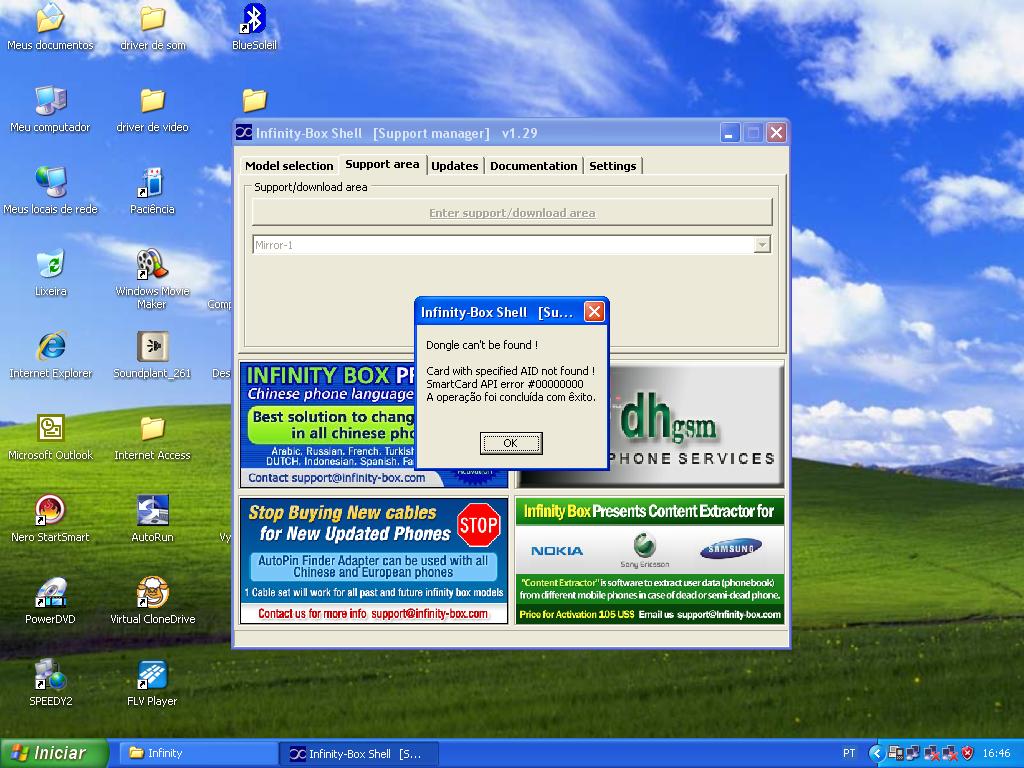Open the Virtual CloneDrive icon
Image resolution: width=1024 pixels, height=768 pixels.
click(x=153, y=601)
